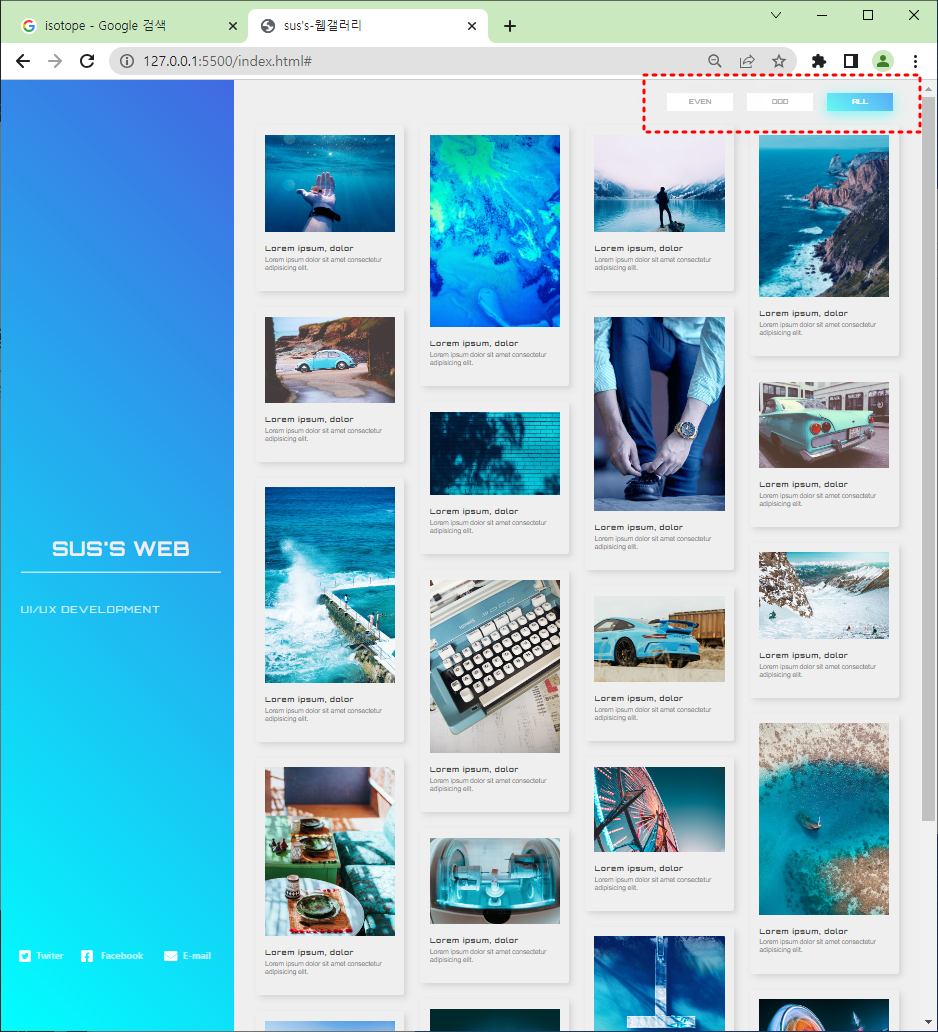Click the browser back arrow
The height and width of the screenshot is (1032, 938).
23,61
